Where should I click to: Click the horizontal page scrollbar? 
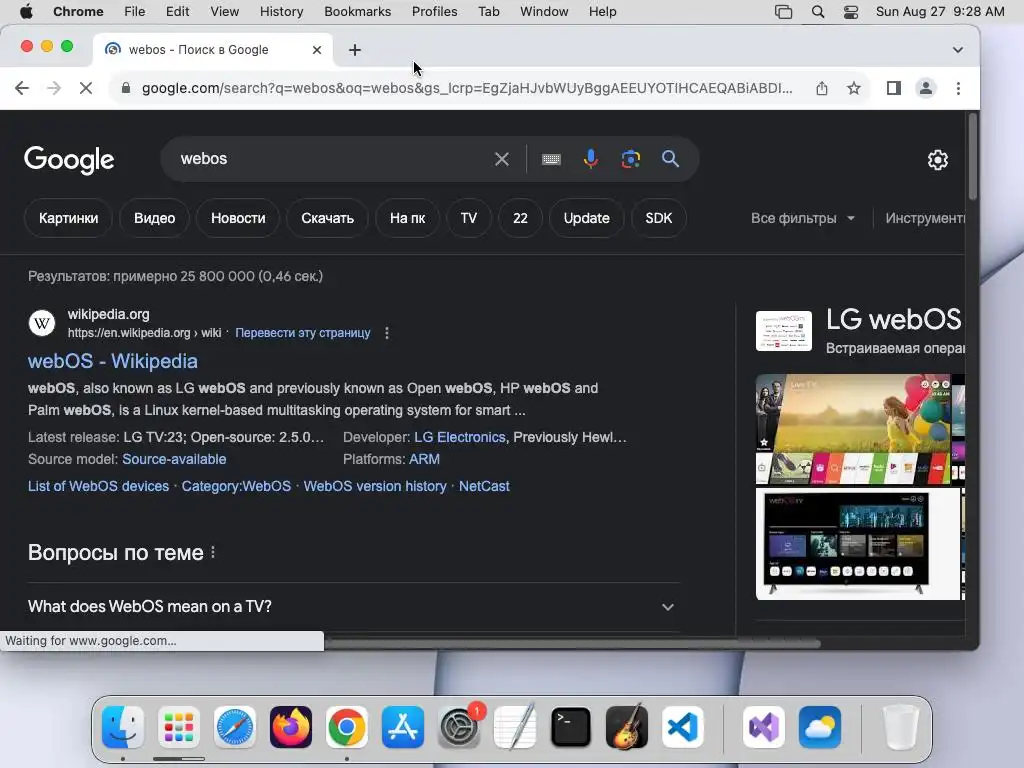coord(571,643)
